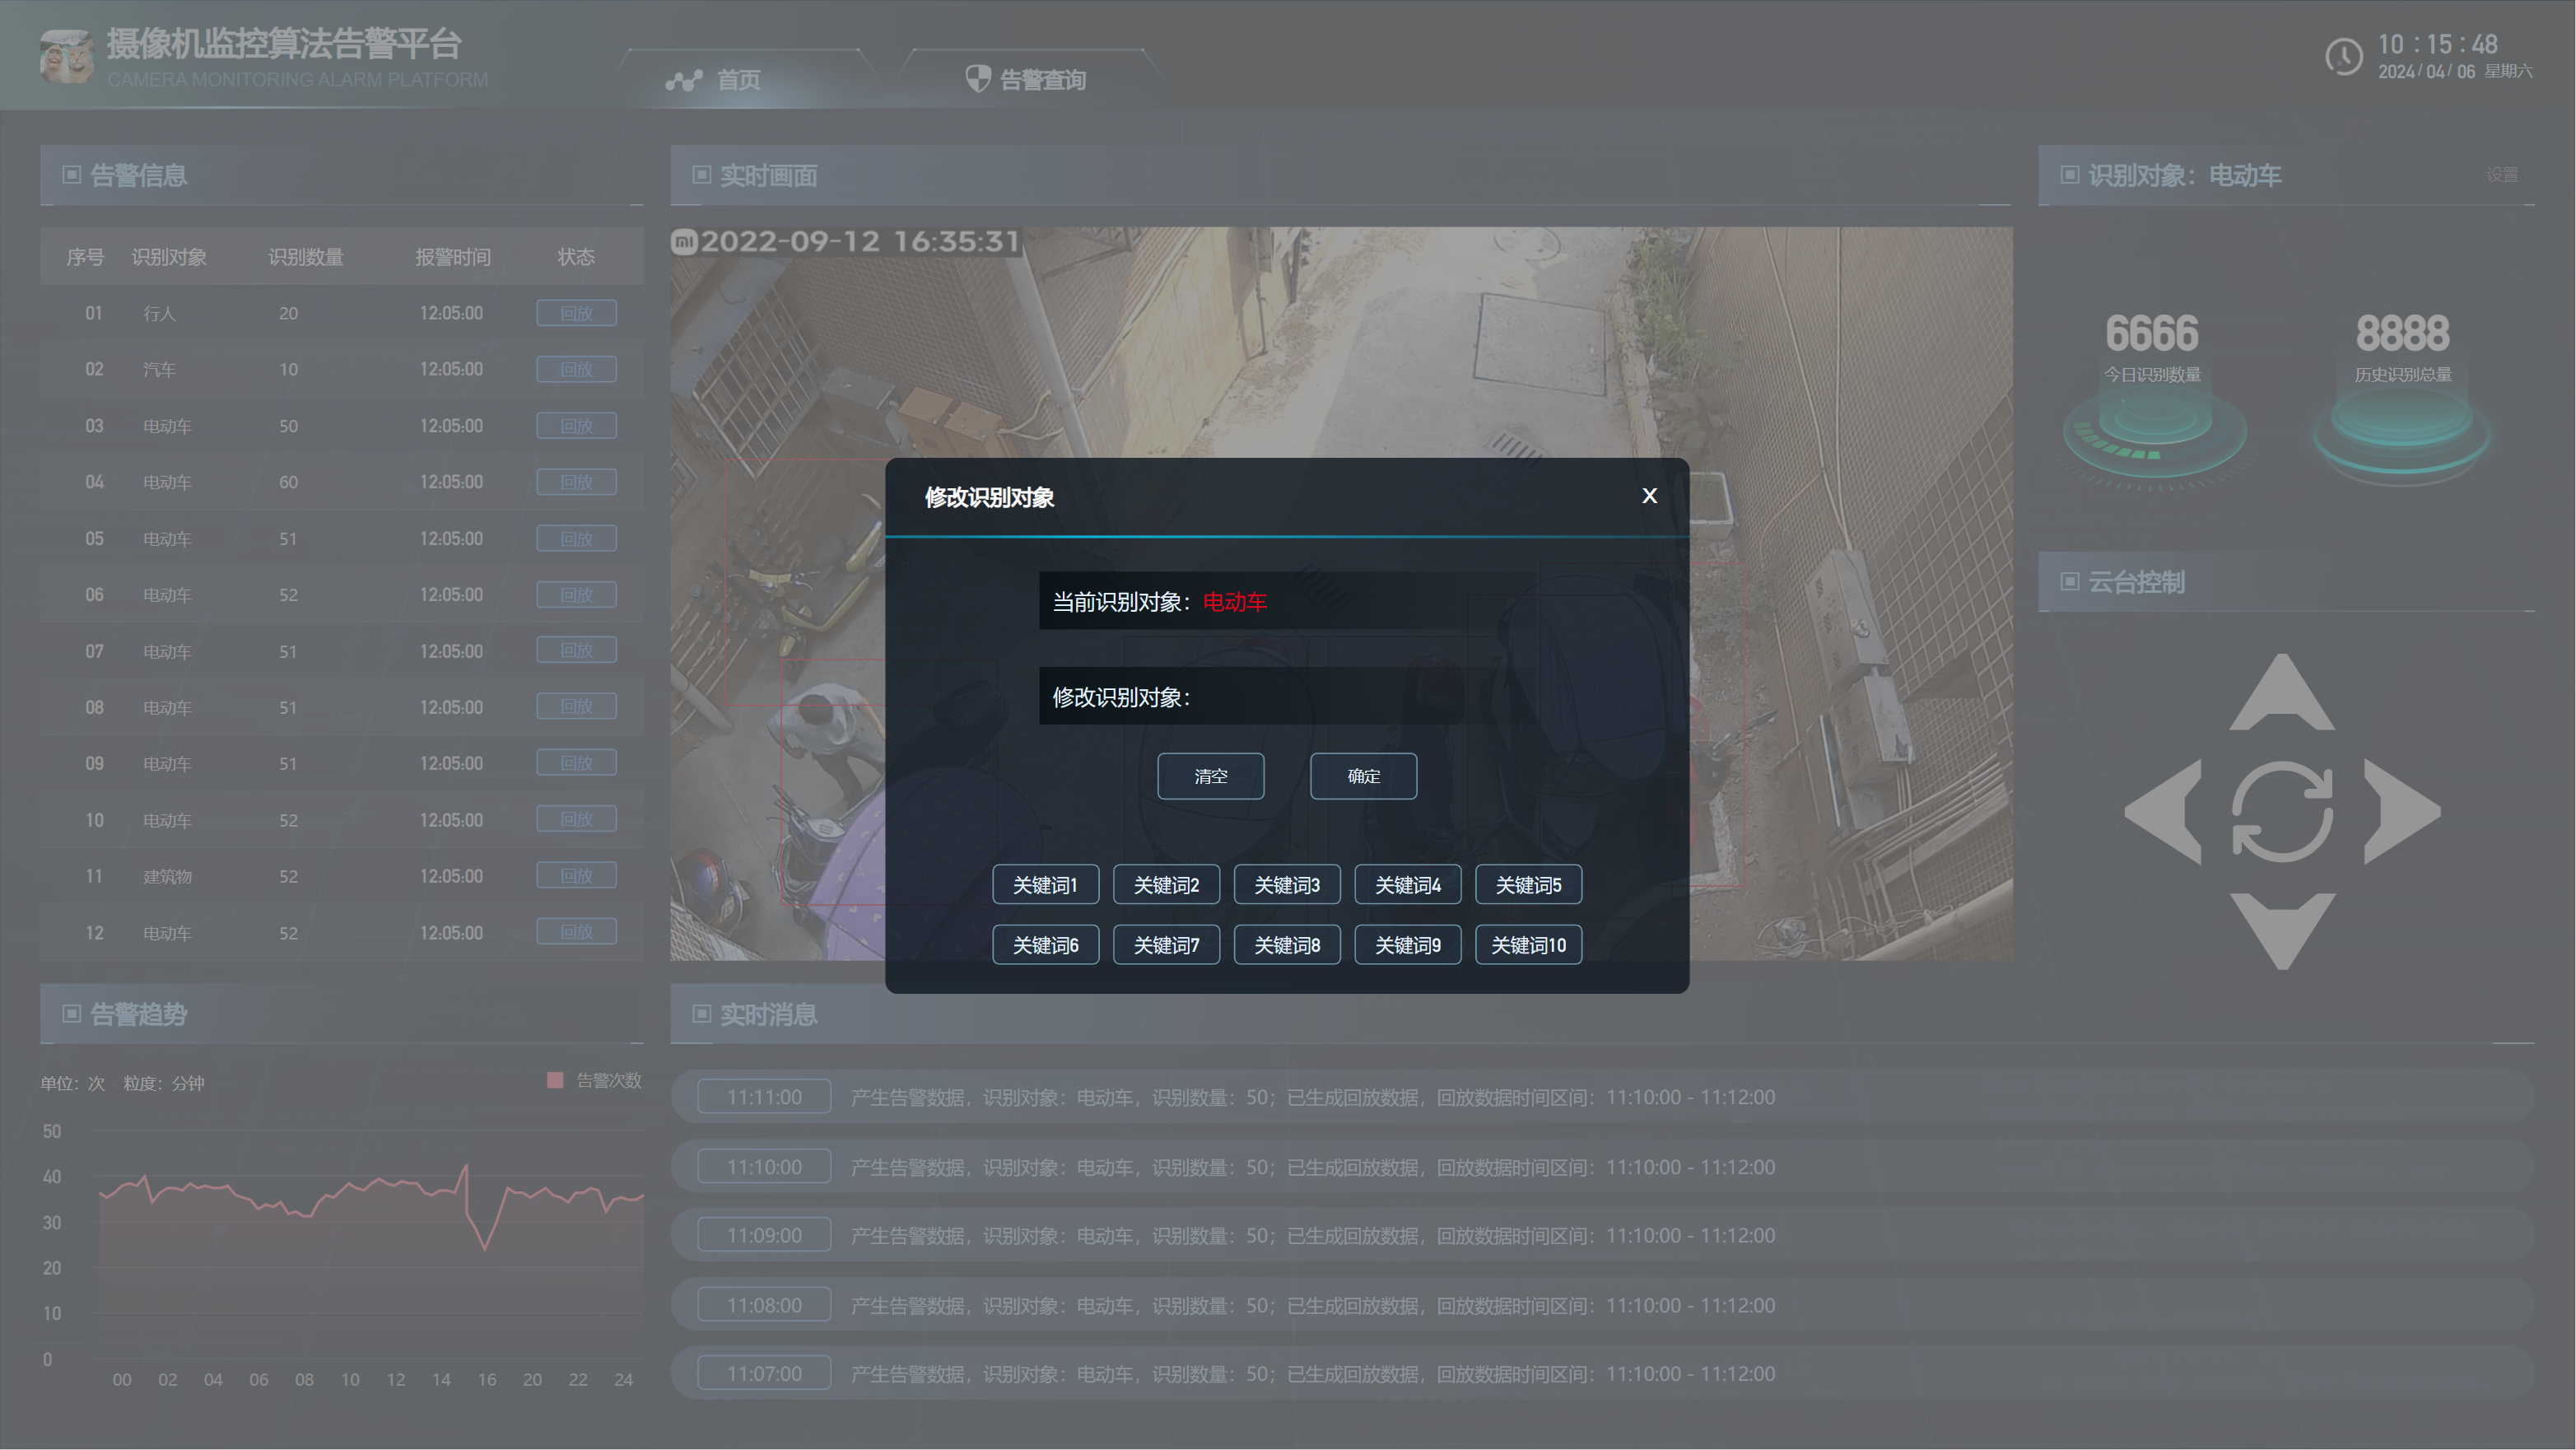Confirm with the 确定 button
The image size is (2576, 1450).
point(1363,776)
